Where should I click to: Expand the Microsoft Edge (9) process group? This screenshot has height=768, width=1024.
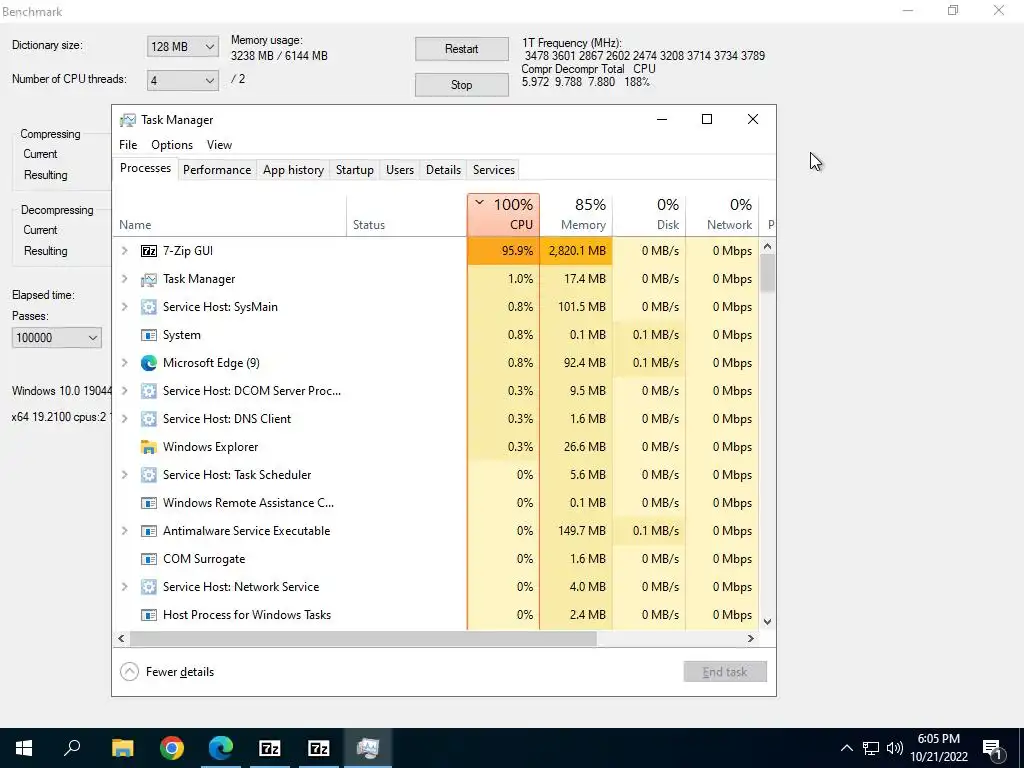(x=125, y=363)
